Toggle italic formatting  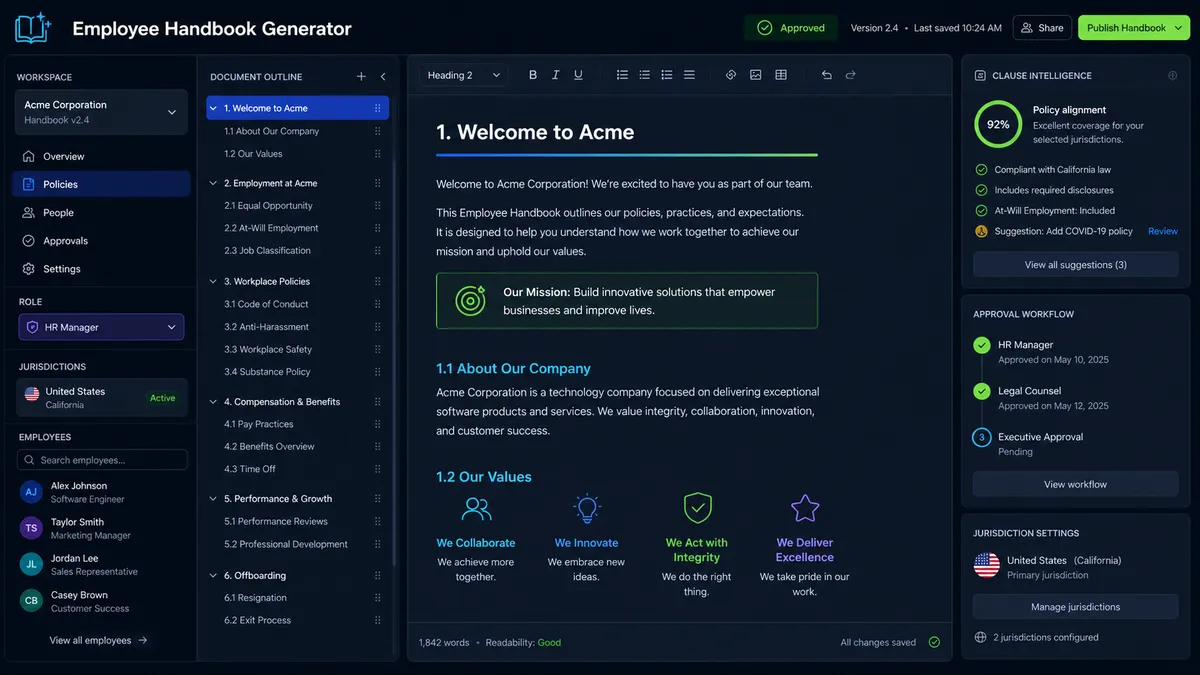tap(556, 75)
